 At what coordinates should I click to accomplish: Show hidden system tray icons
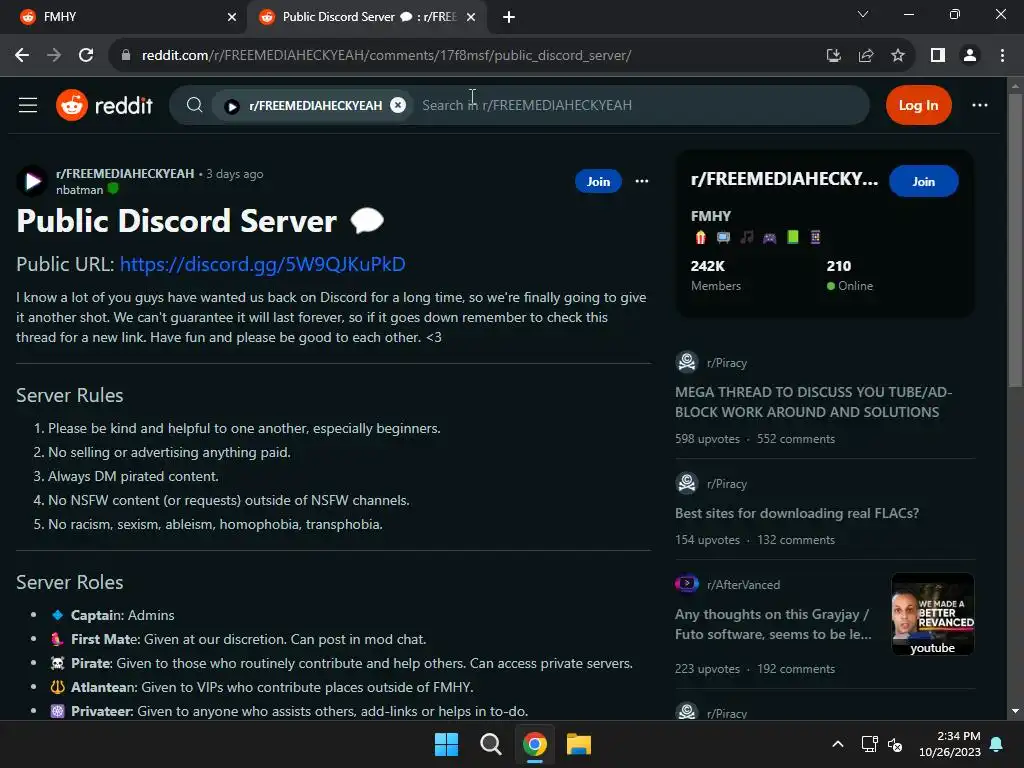[838, 744]
